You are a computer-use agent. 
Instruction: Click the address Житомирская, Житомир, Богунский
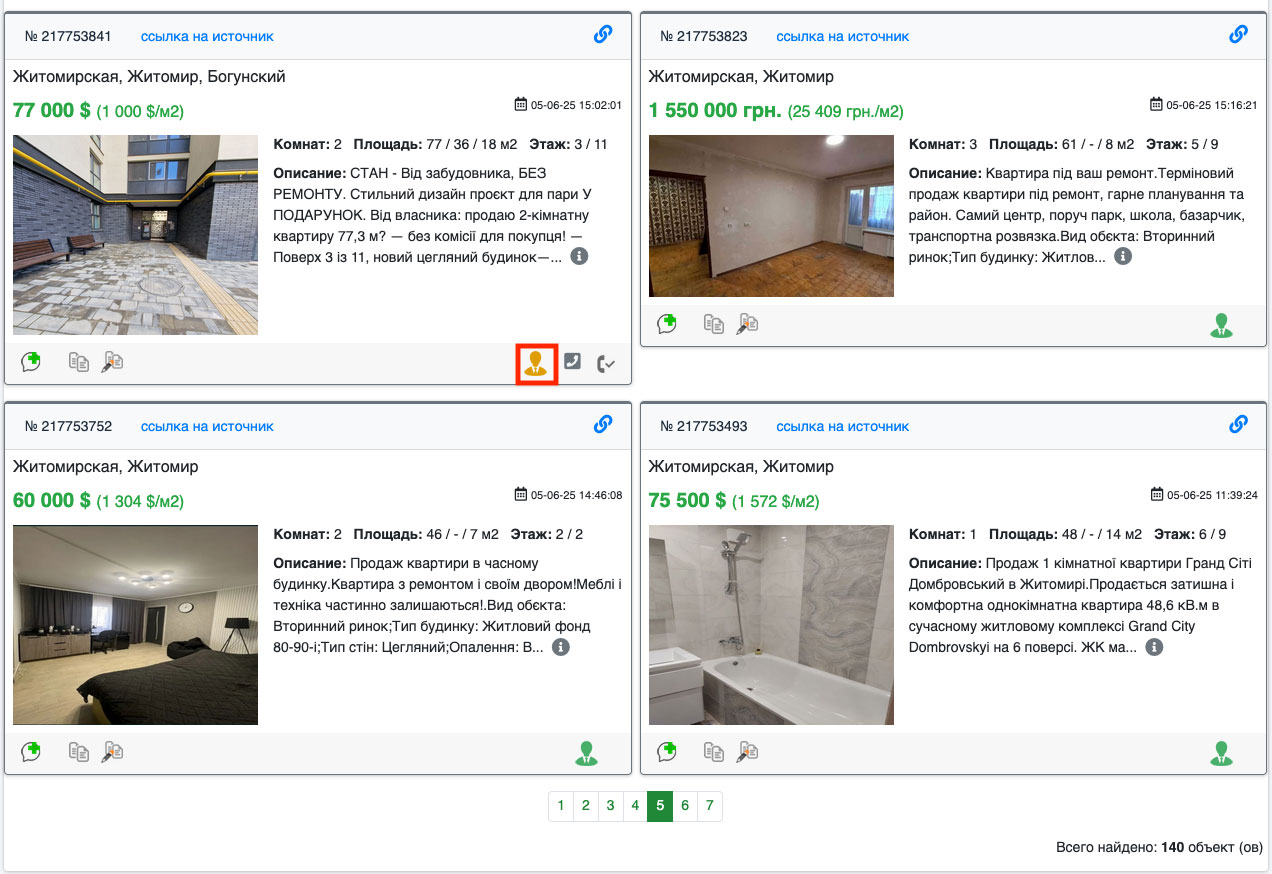150,77
